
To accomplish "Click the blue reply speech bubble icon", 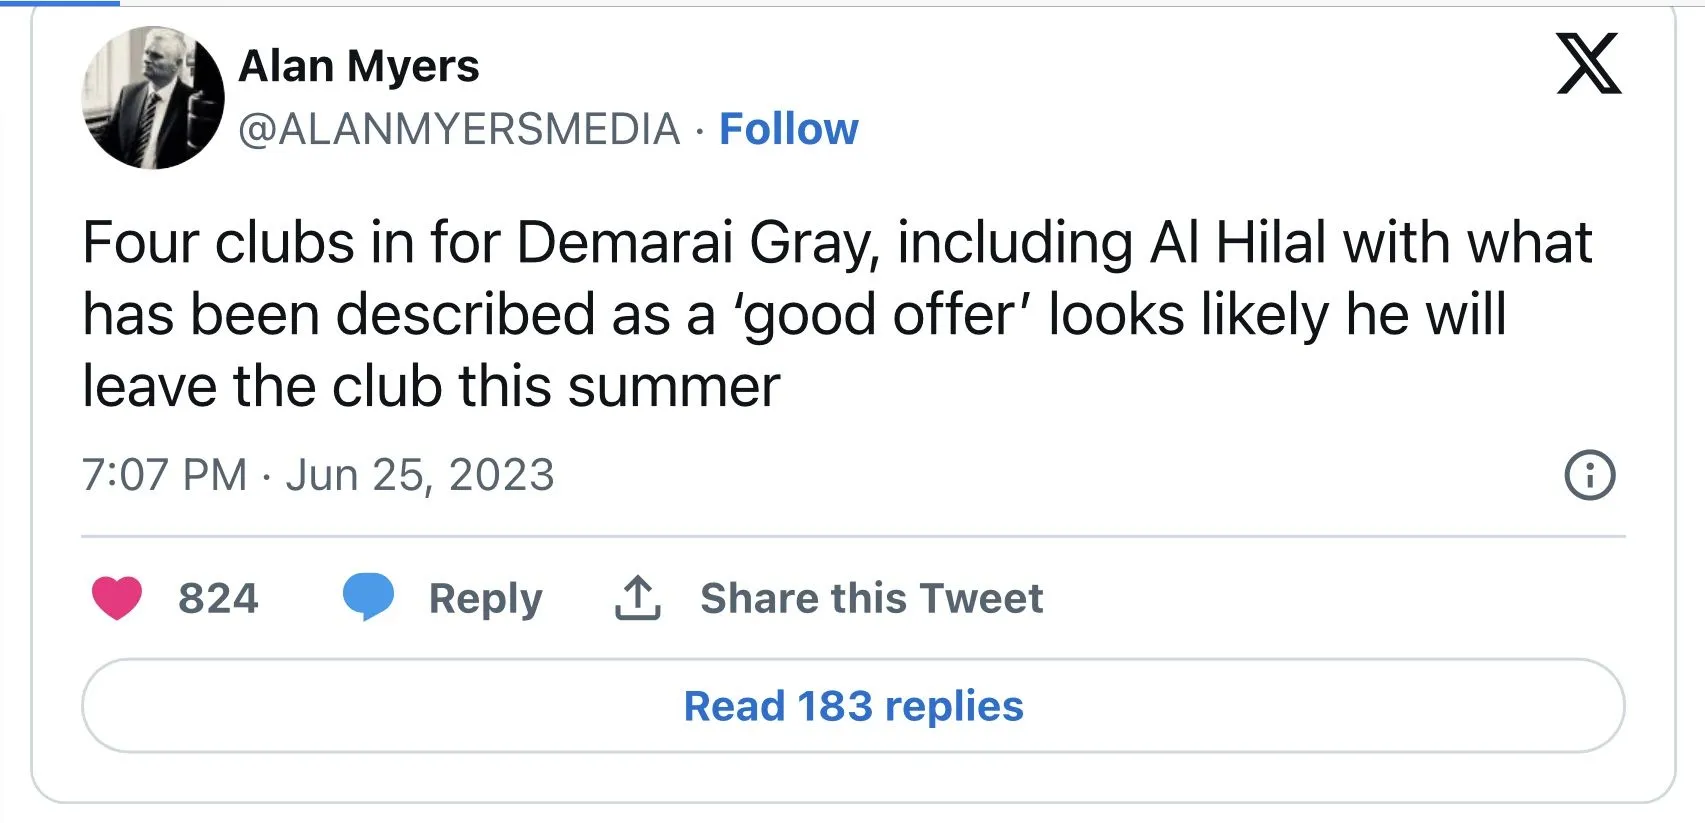I will point(368,597).
